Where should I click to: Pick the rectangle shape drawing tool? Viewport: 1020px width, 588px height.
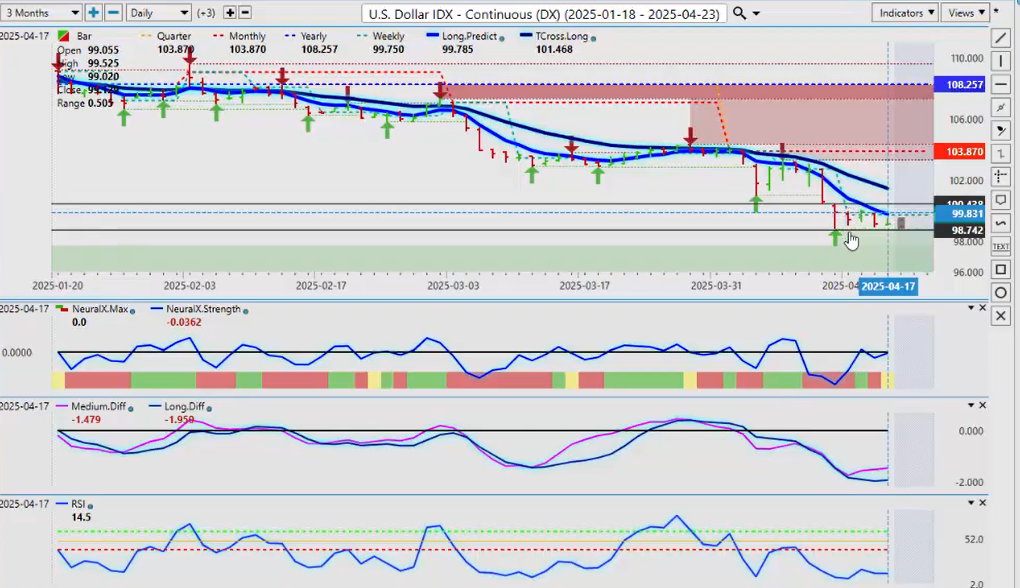tap(1001, 270)
